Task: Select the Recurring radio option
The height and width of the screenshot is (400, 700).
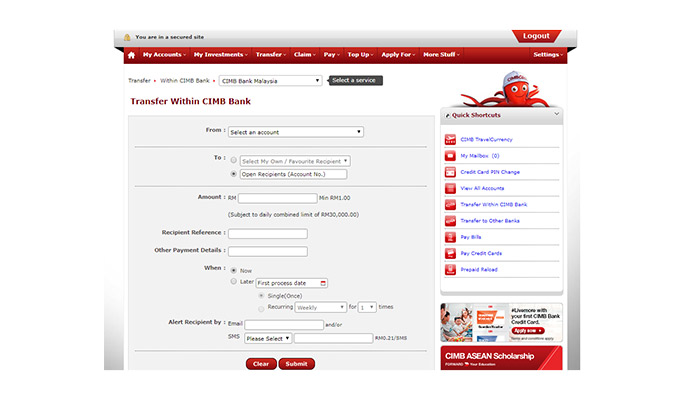Action: (x=261, y=308)
